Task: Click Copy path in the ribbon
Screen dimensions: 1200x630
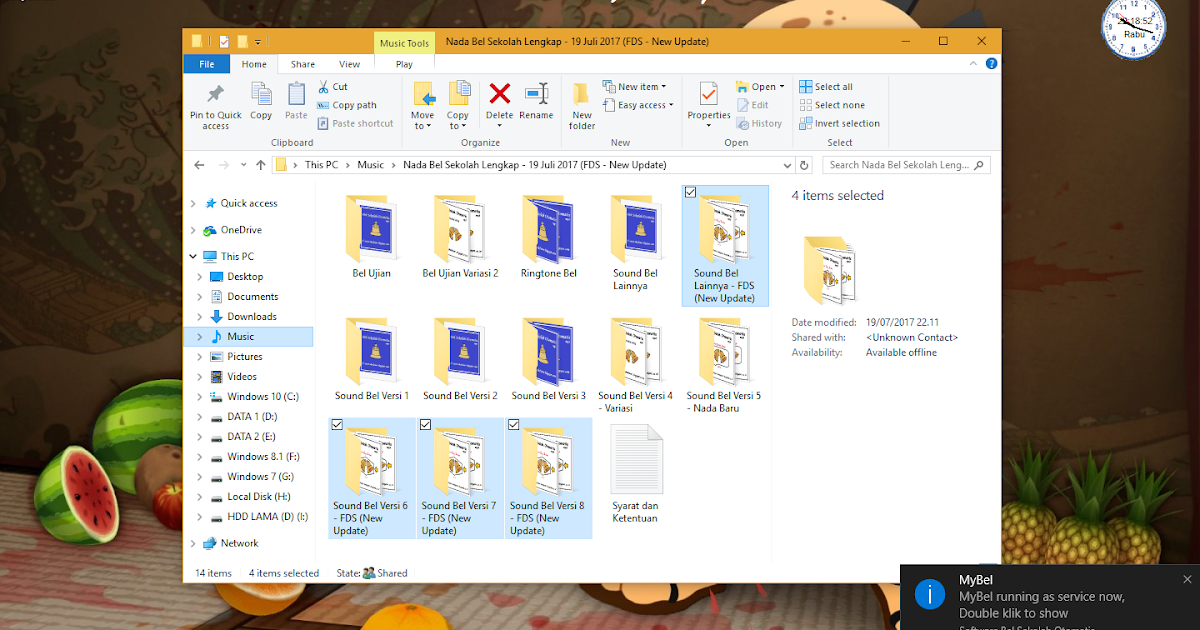Action: [x=347, y=105]
